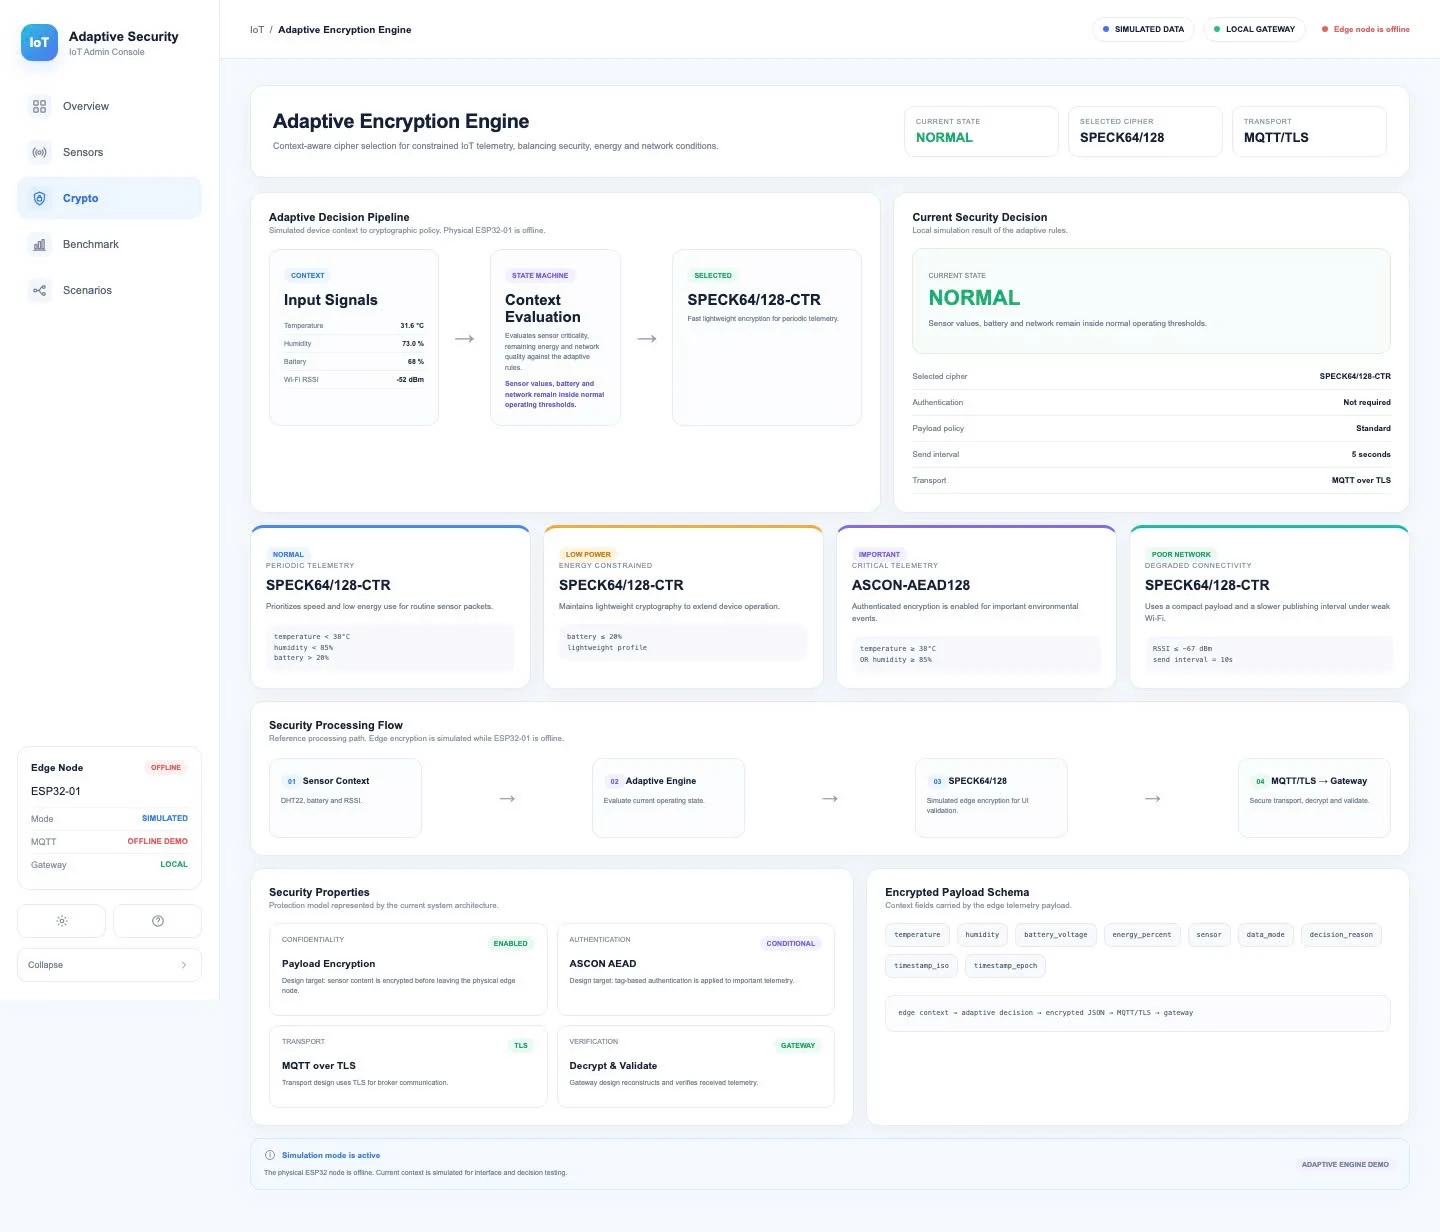Click the Wi-Fi RSSI '-52 dBm' value
Viewport: 1440px width, 1232px height.
410,380
